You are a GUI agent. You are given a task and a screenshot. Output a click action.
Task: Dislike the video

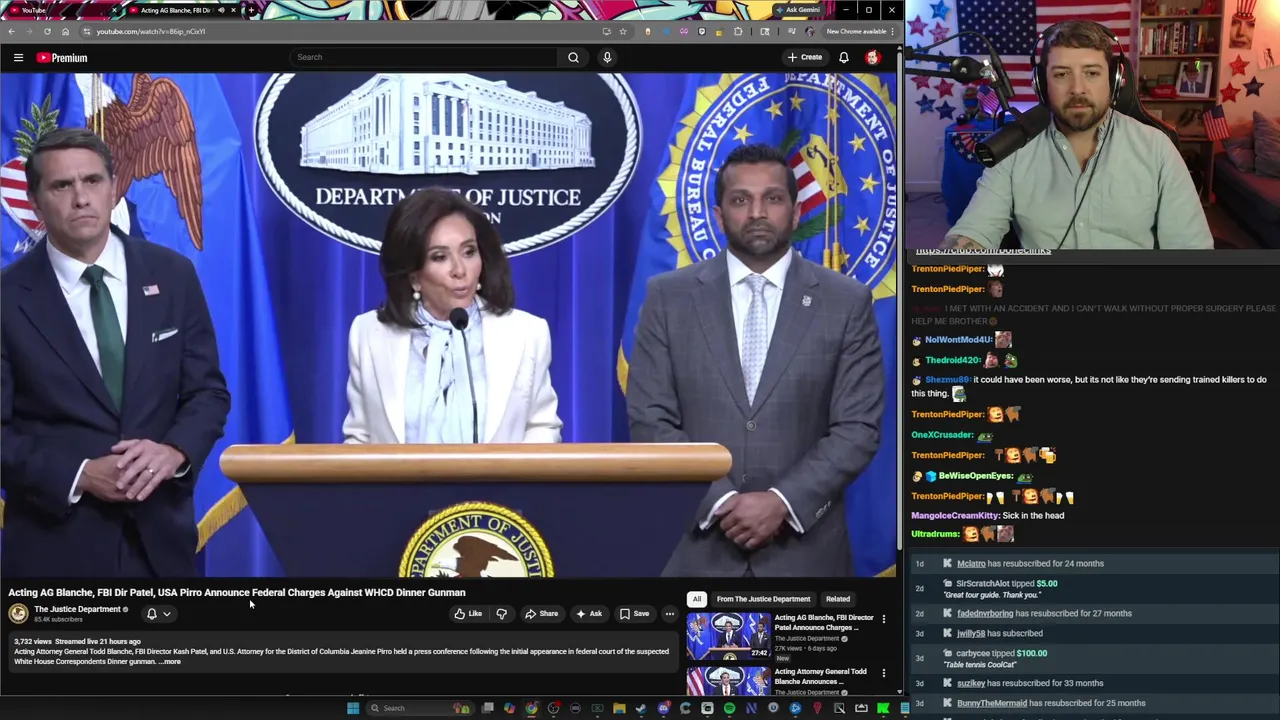pyautogui.click(x=502, y=614)
